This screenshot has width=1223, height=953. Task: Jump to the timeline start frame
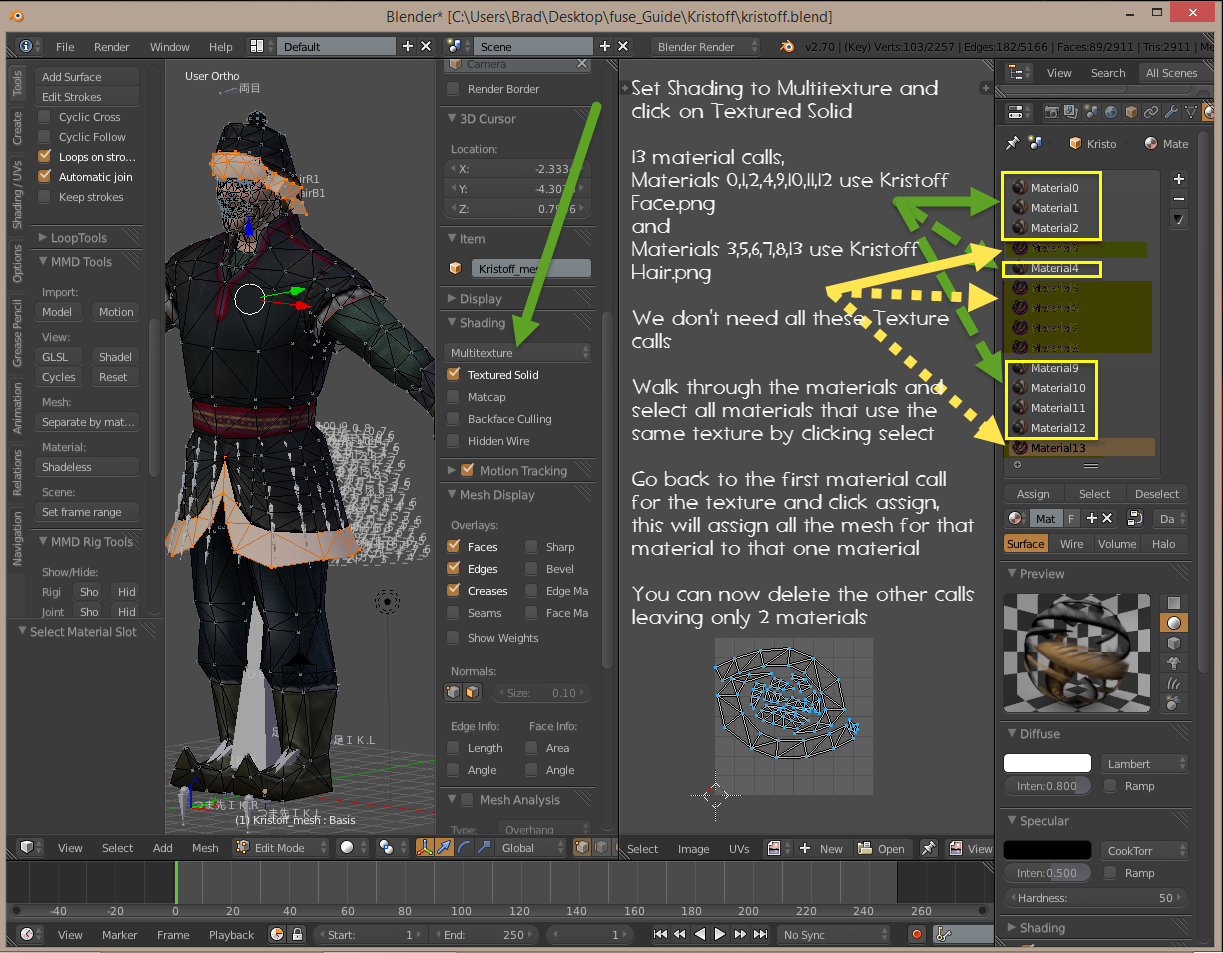pos(660,934)
